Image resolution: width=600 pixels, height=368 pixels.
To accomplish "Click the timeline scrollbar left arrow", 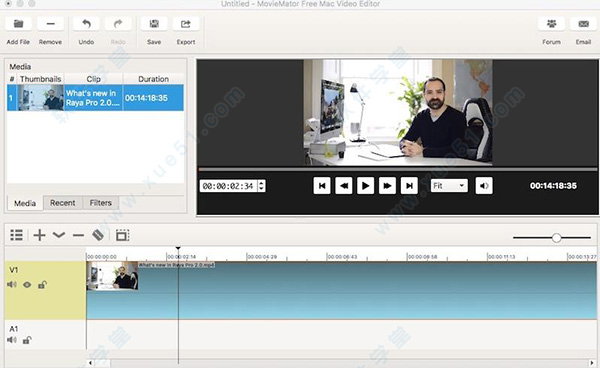I will (x=91, y=363).
